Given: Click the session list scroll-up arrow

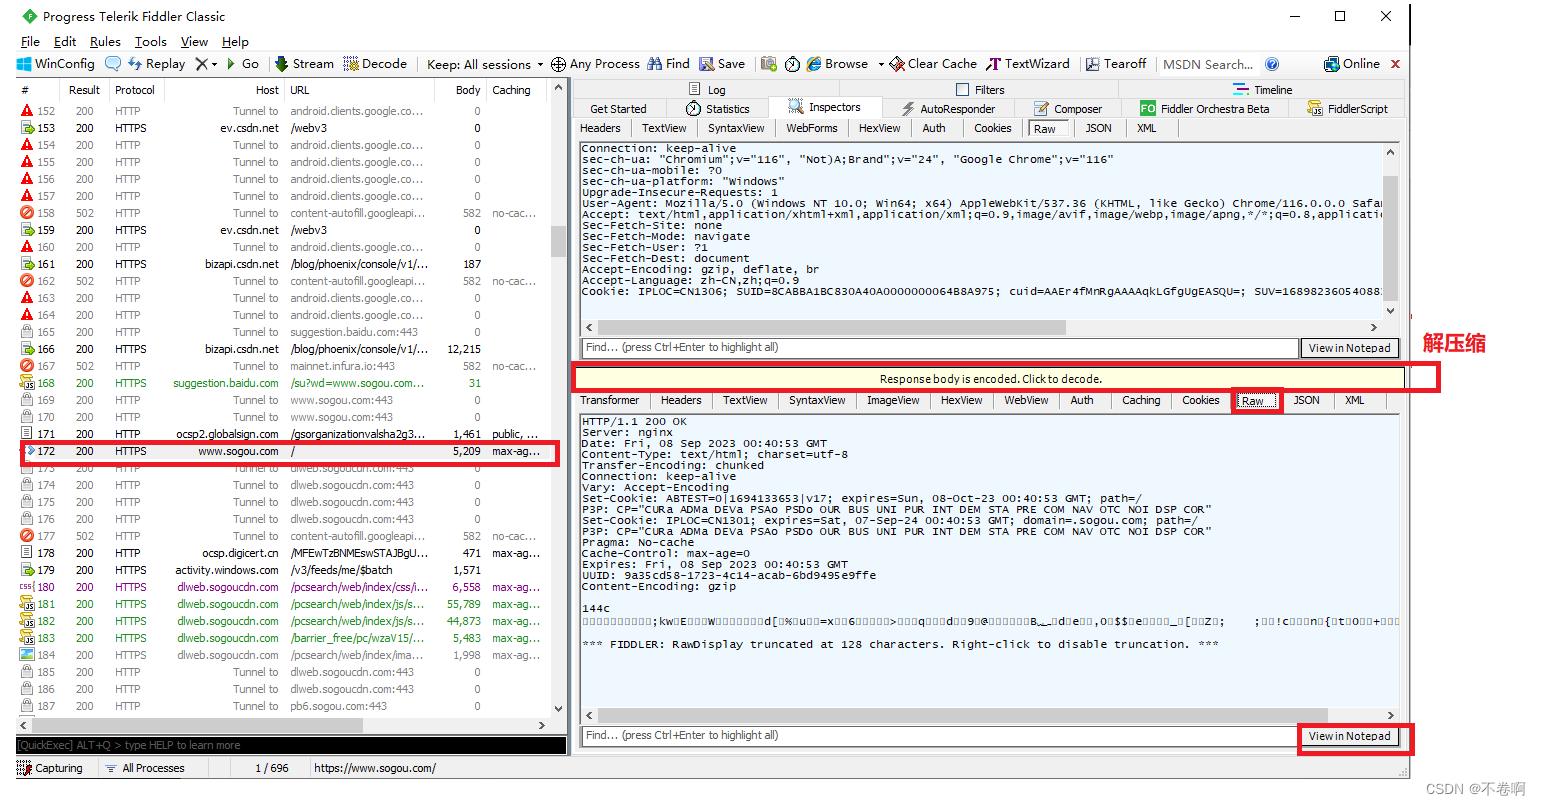Looking at the screenshot, I should (x=558, y=90).
